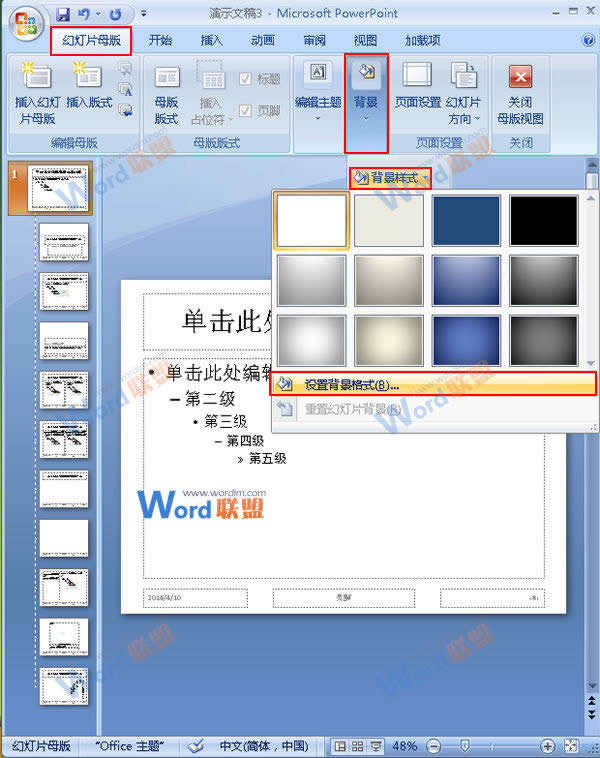The height and width of the screenshot is (758, 600).
Task: Switch to the Animations (动画) tab
Action: [x=263, y=40]
